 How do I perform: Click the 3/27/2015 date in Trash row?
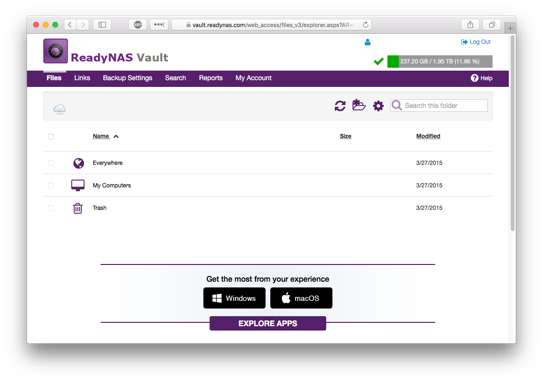tap(429, 208)
